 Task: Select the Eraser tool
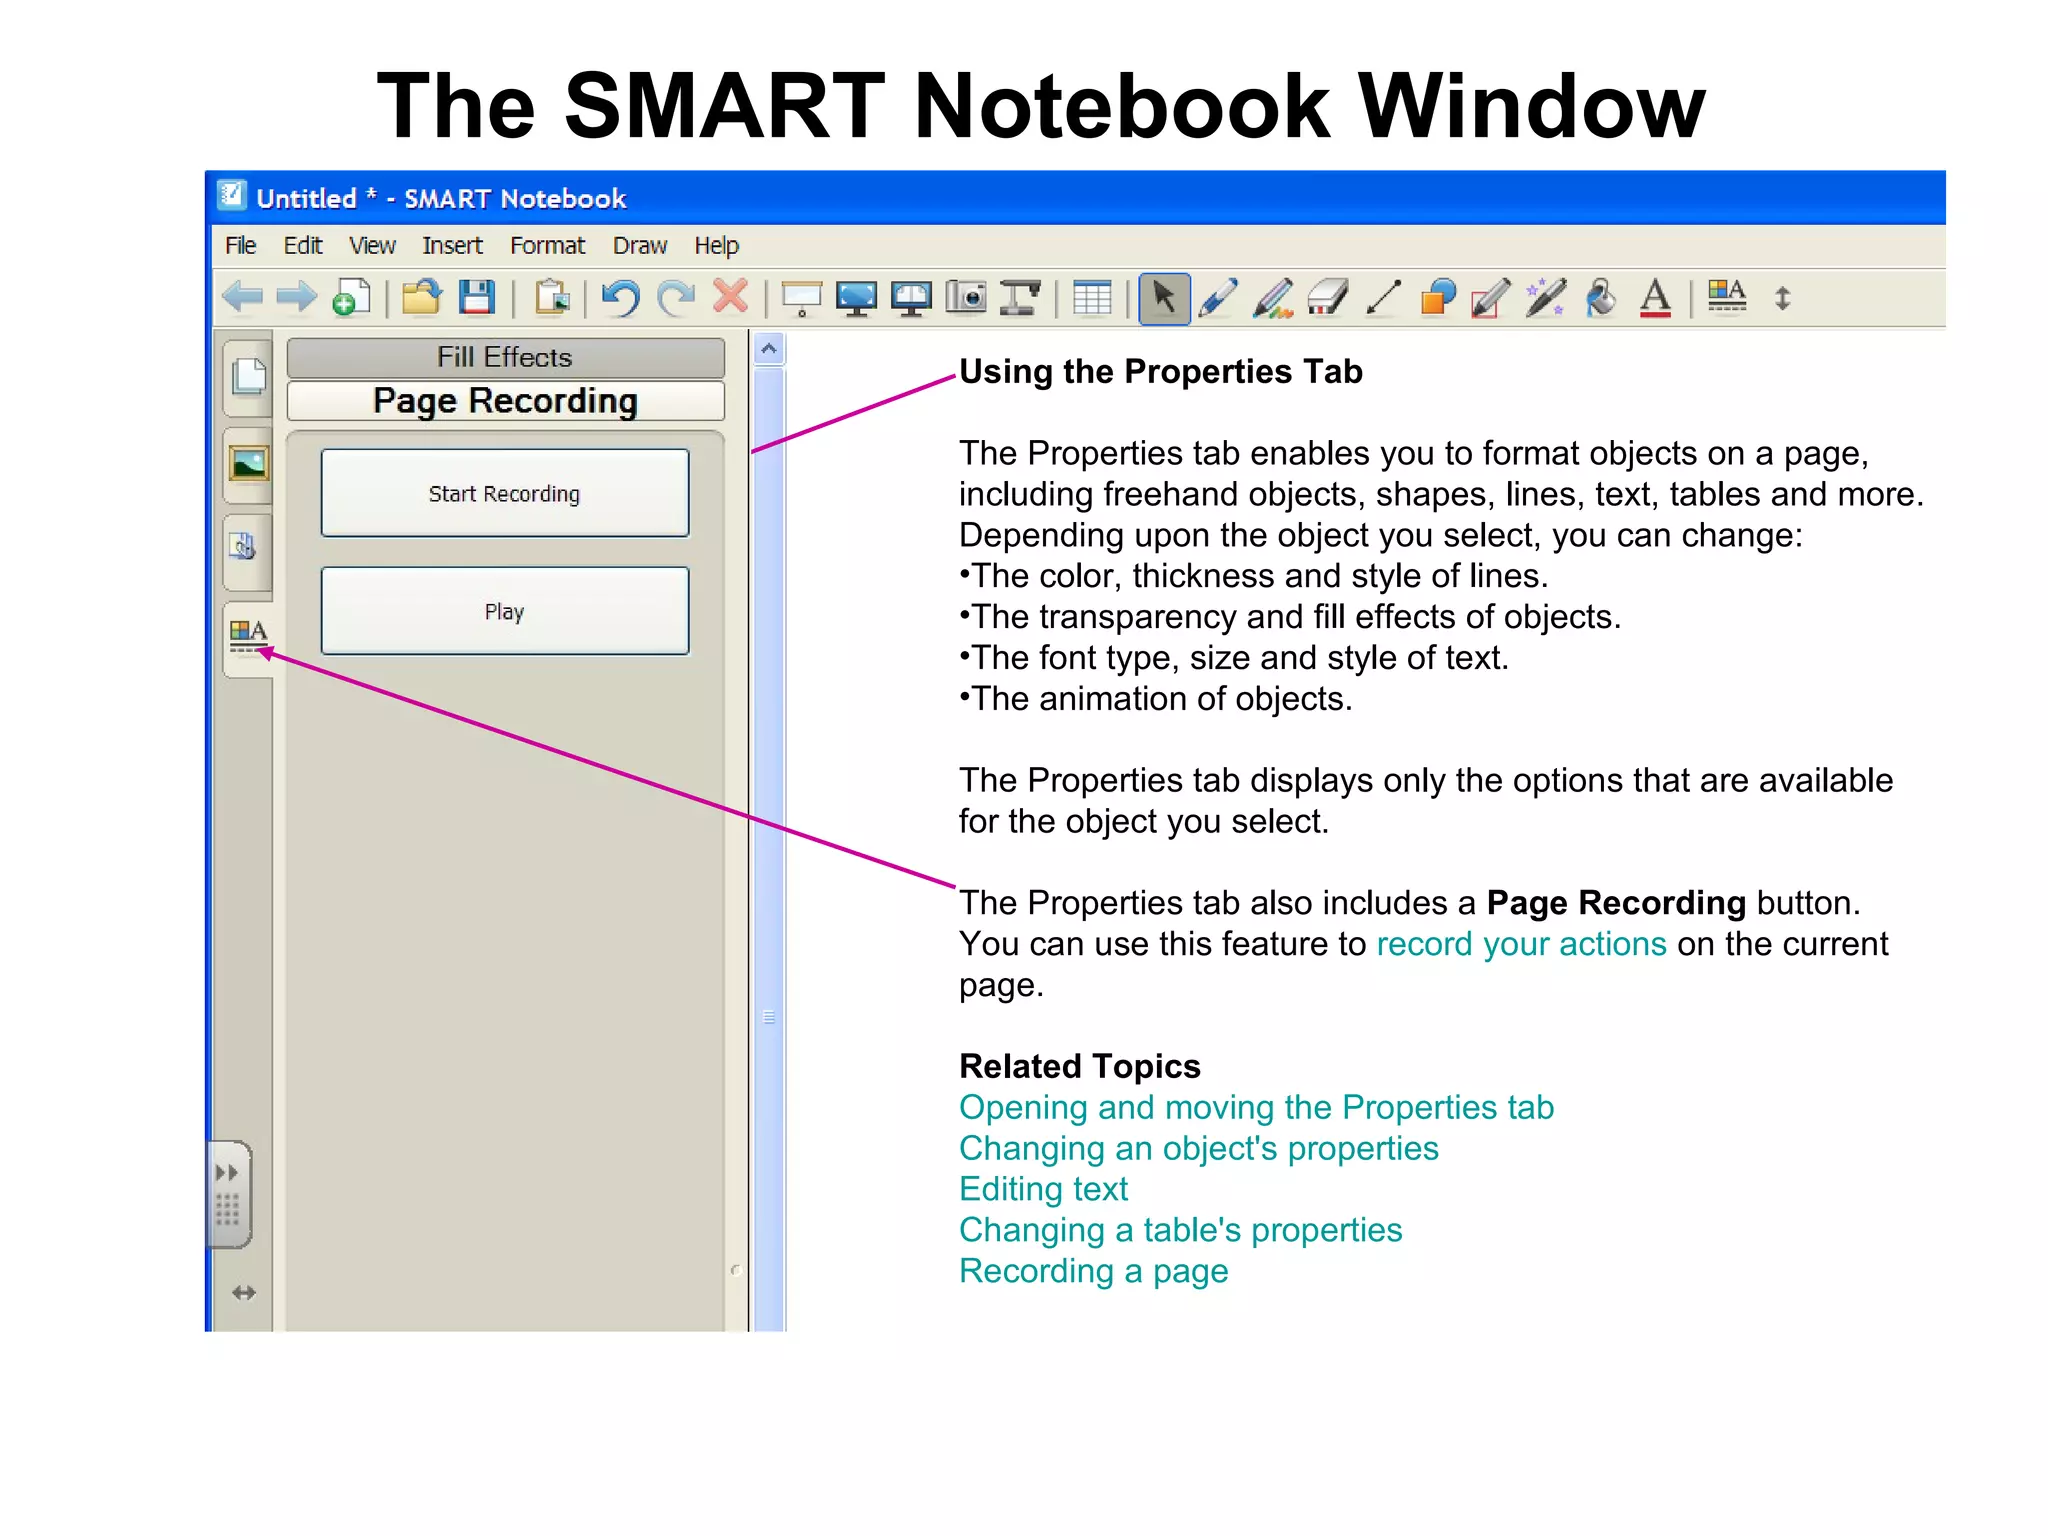(x=1328, y=298)
